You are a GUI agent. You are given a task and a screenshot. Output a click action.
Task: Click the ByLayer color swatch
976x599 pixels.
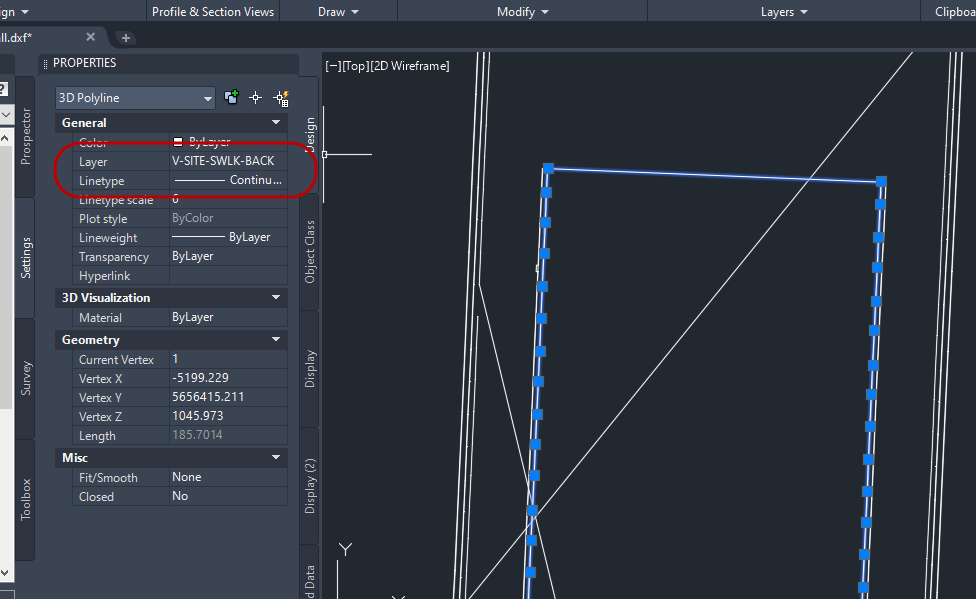(178, 142)
